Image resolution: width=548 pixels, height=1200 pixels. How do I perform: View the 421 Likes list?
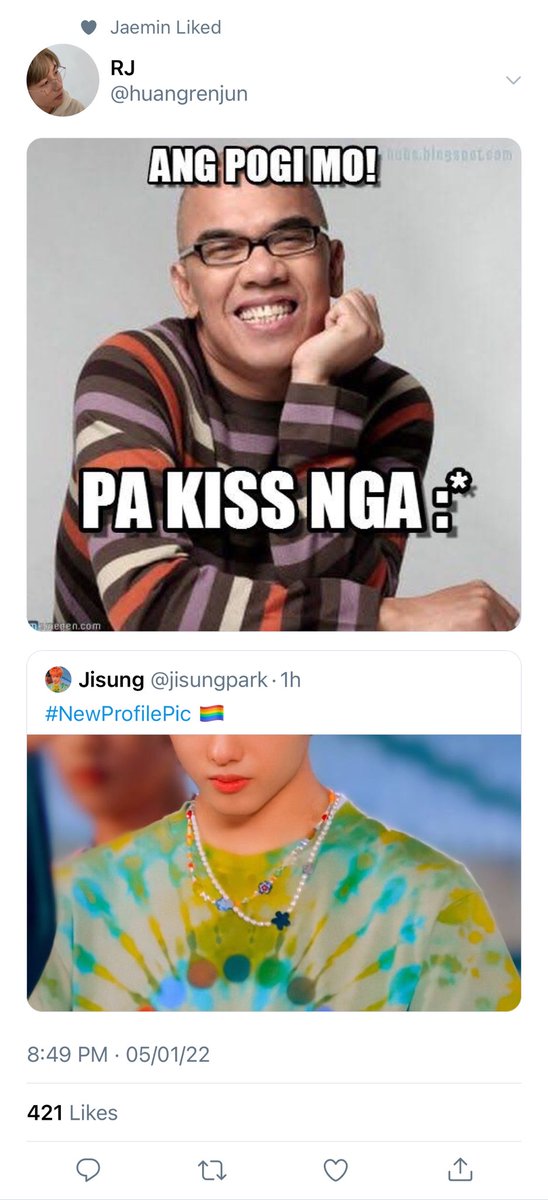(72, 1112)
